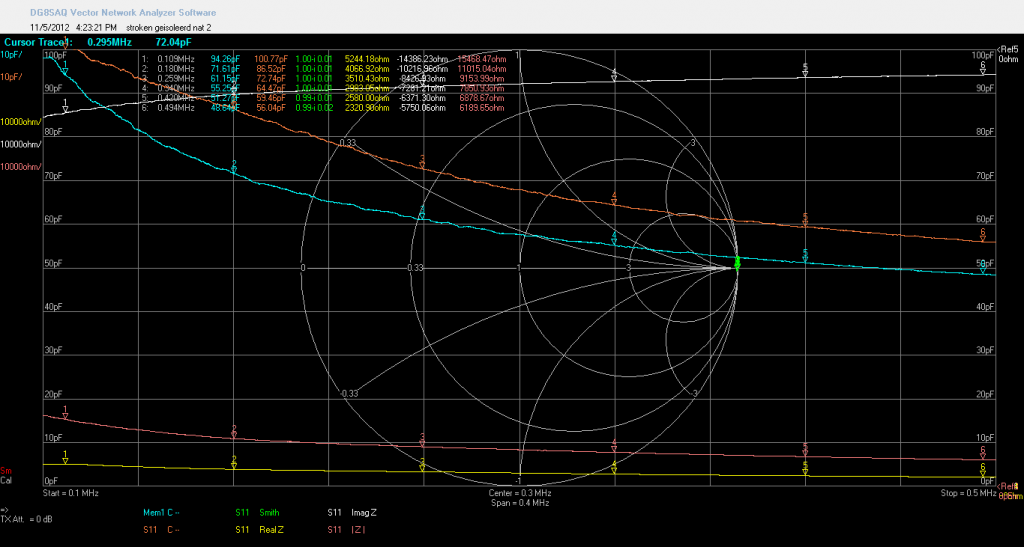Pick yellow marker 4 on the RealZ trace

614,467
